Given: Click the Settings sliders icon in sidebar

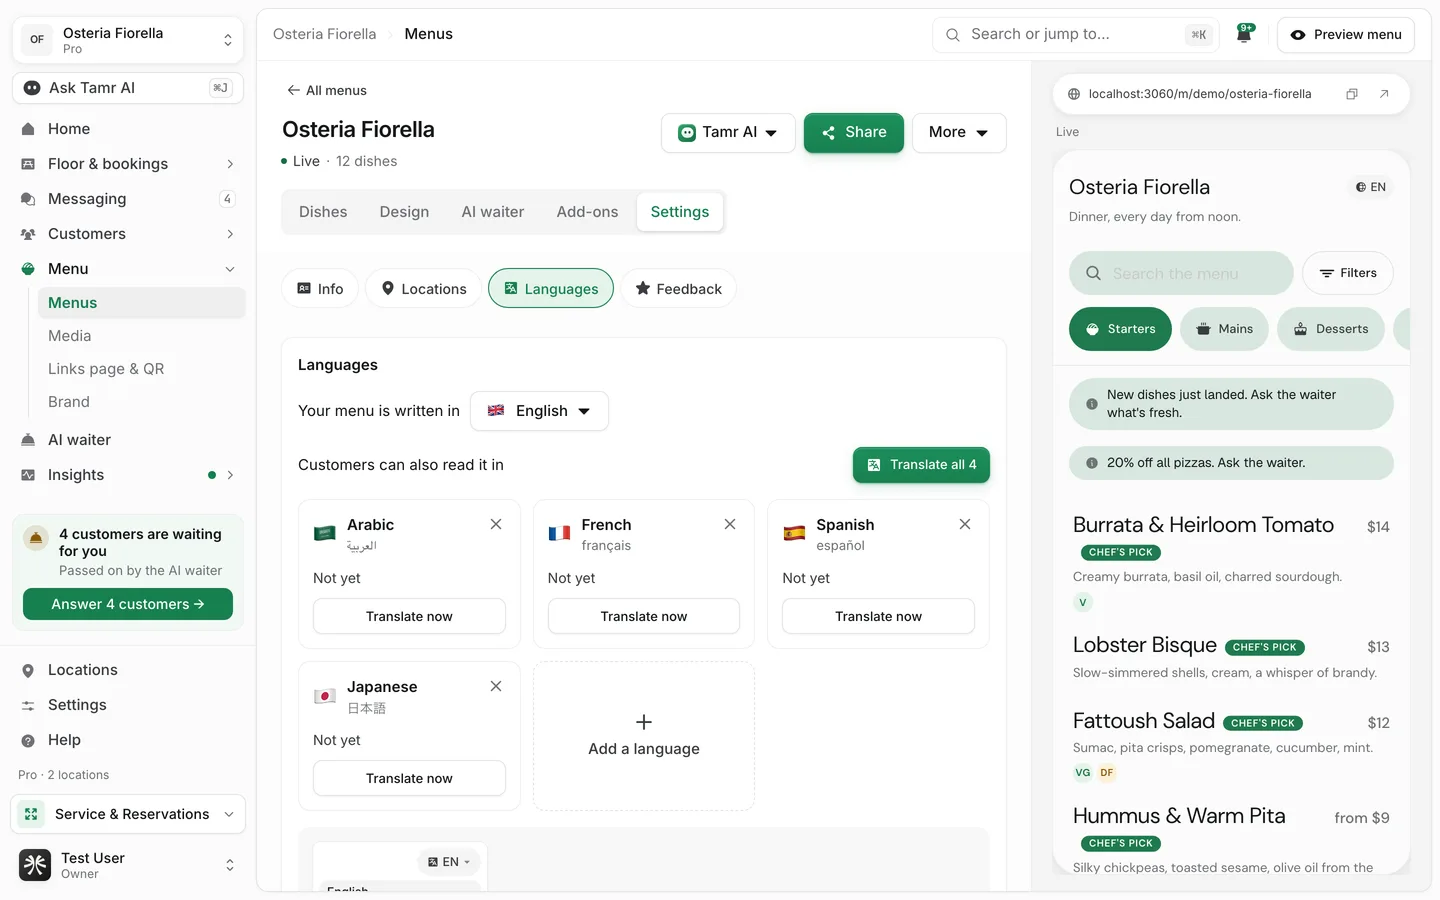Looking at the screenshot, I should [x=28, y=705].
